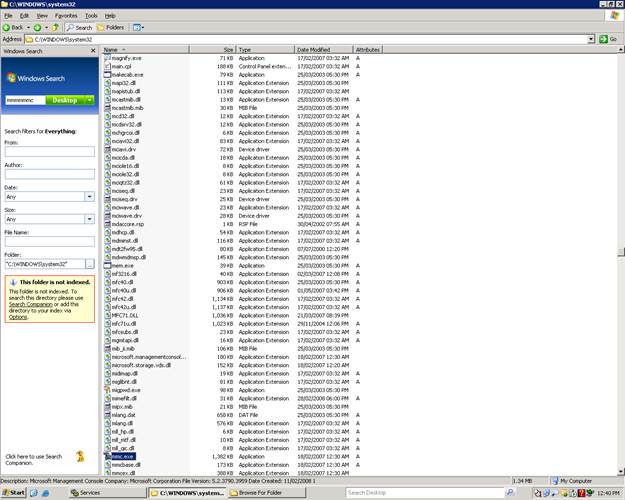Select the mmcbase.dll file name
This screenshot has width=625, height=500.
click(126, 465)
